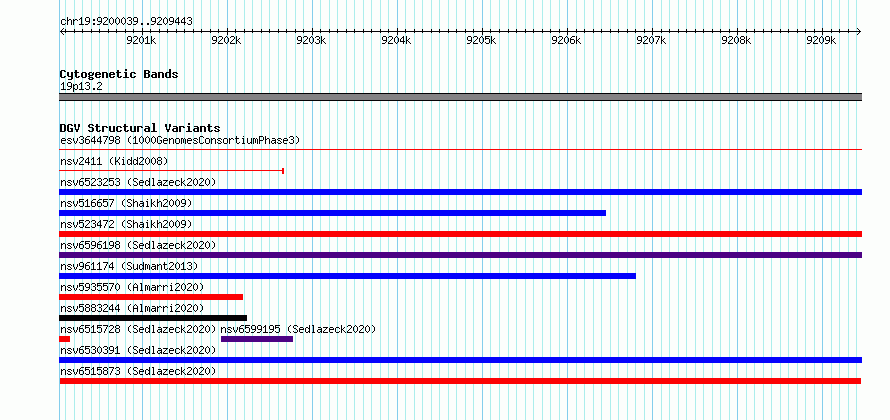This screenshot has height=420, width=890.
Task: Click the DGV Structural Variants track title
Action: click(140, 128)
